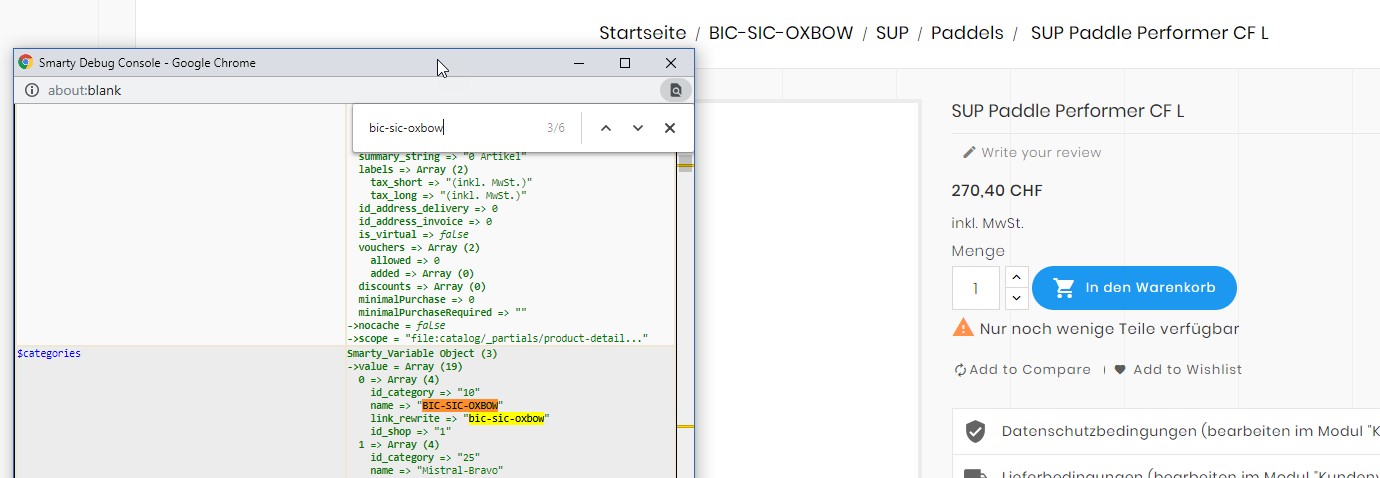Image resolution: width=1380 pixels, height=478 pixels.
Task: Click the last breadcrumb SUP Paddle Performer CF L
Action: click(x=1150, y=33)
